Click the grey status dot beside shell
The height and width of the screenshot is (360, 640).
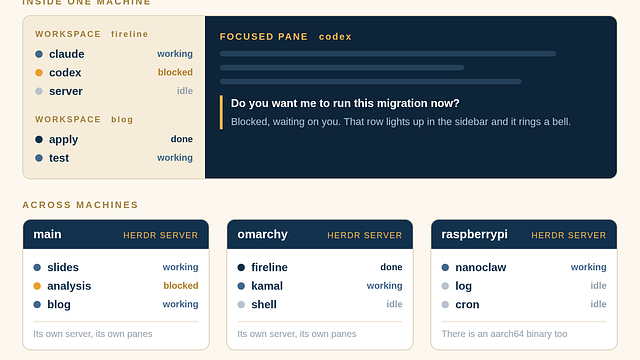point(241,304)
